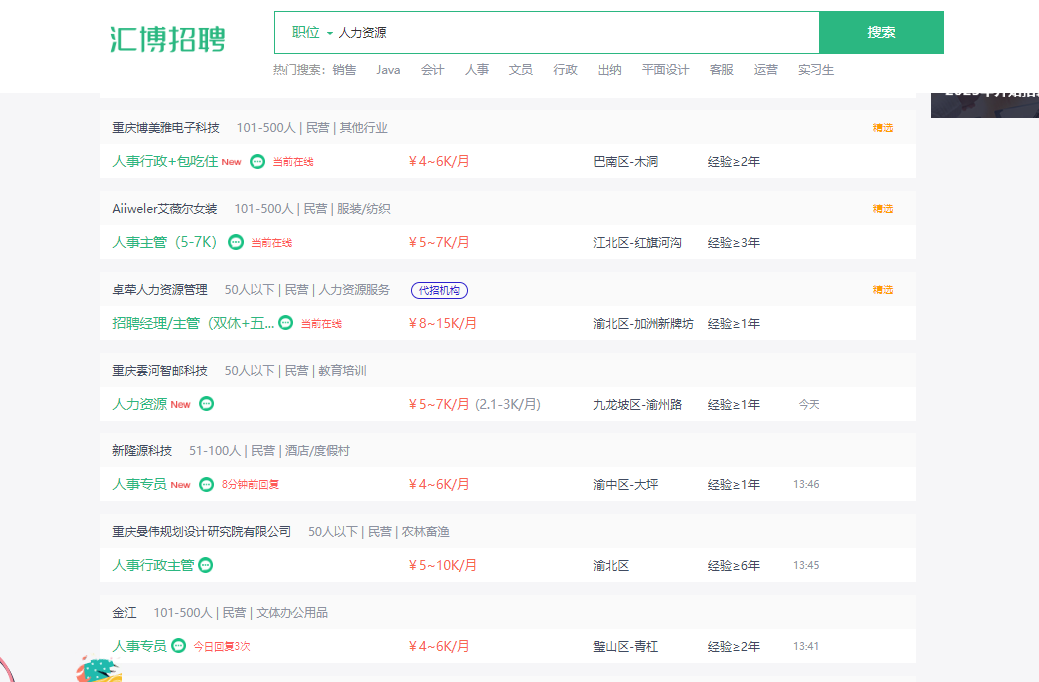Click location 巴南区-木洞
Viewport: 1039px width, 682px height.
point(626,162)
